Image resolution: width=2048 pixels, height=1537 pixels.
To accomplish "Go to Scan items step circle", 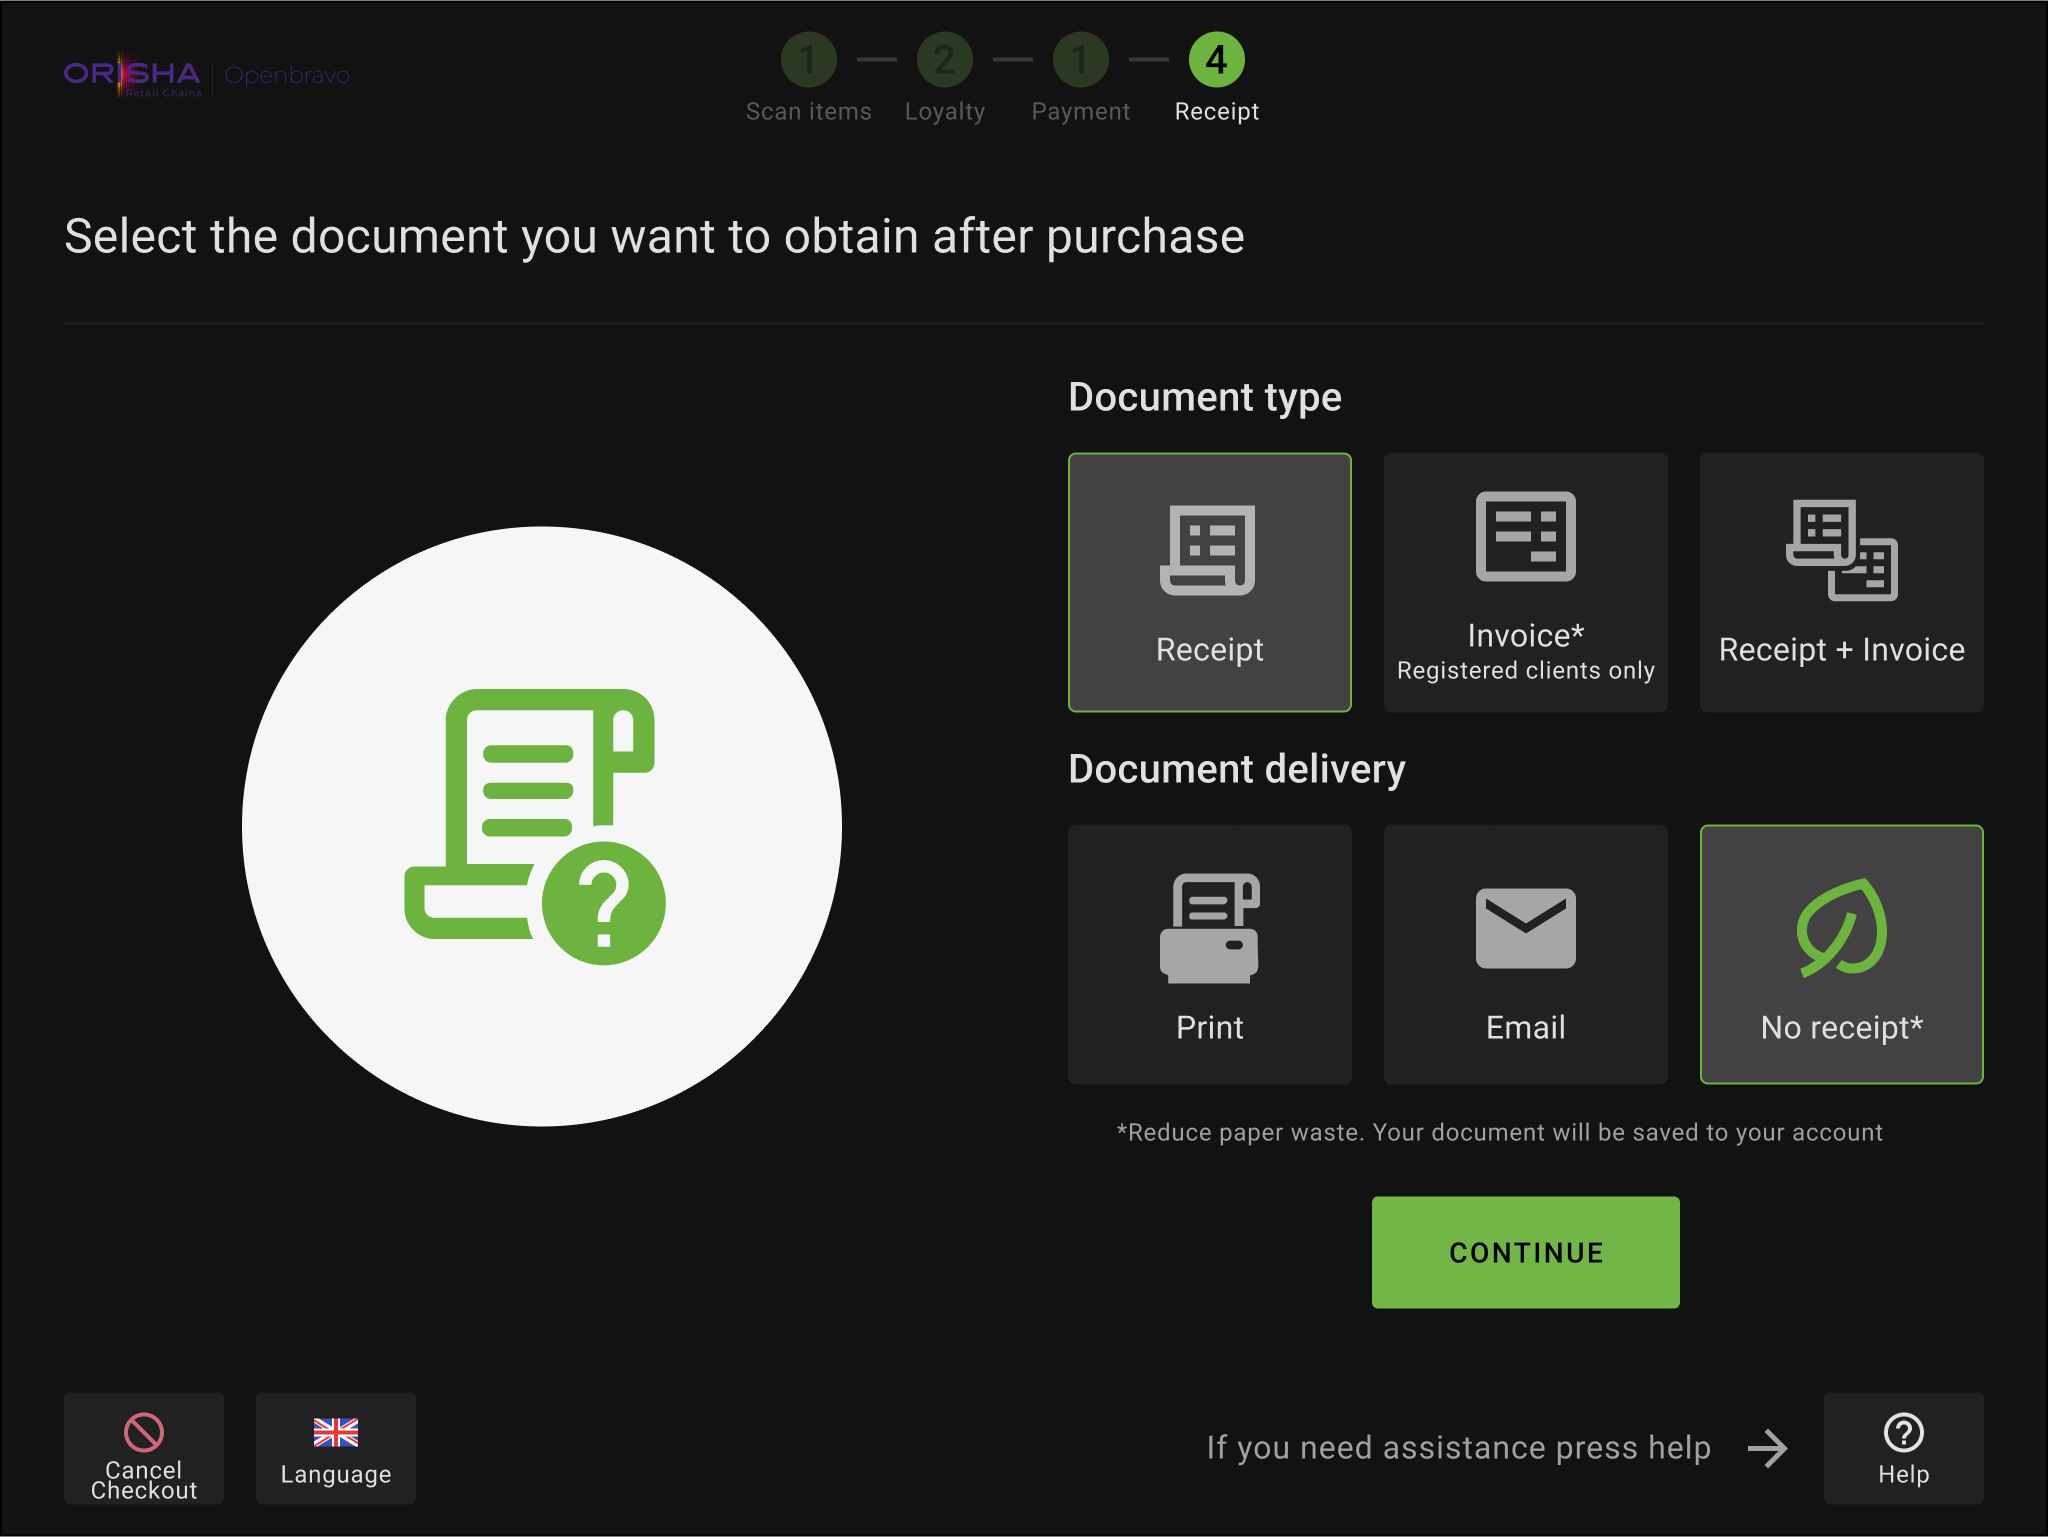I will pyautogui.click(x=808, y=60).
